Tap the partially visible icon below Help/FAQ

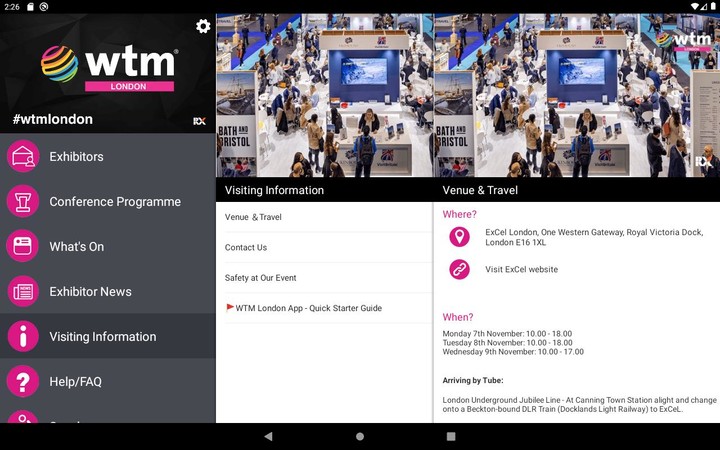tap(23, 416)
